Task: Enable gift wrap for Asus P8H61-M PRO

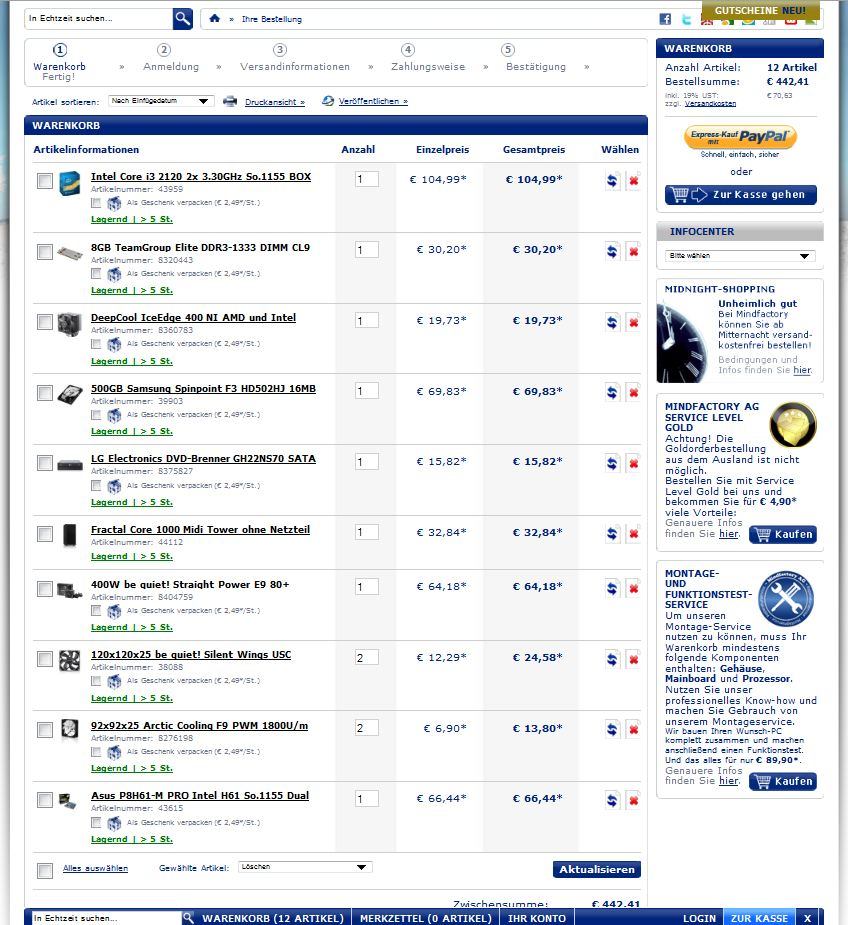Action: point(96,822)
